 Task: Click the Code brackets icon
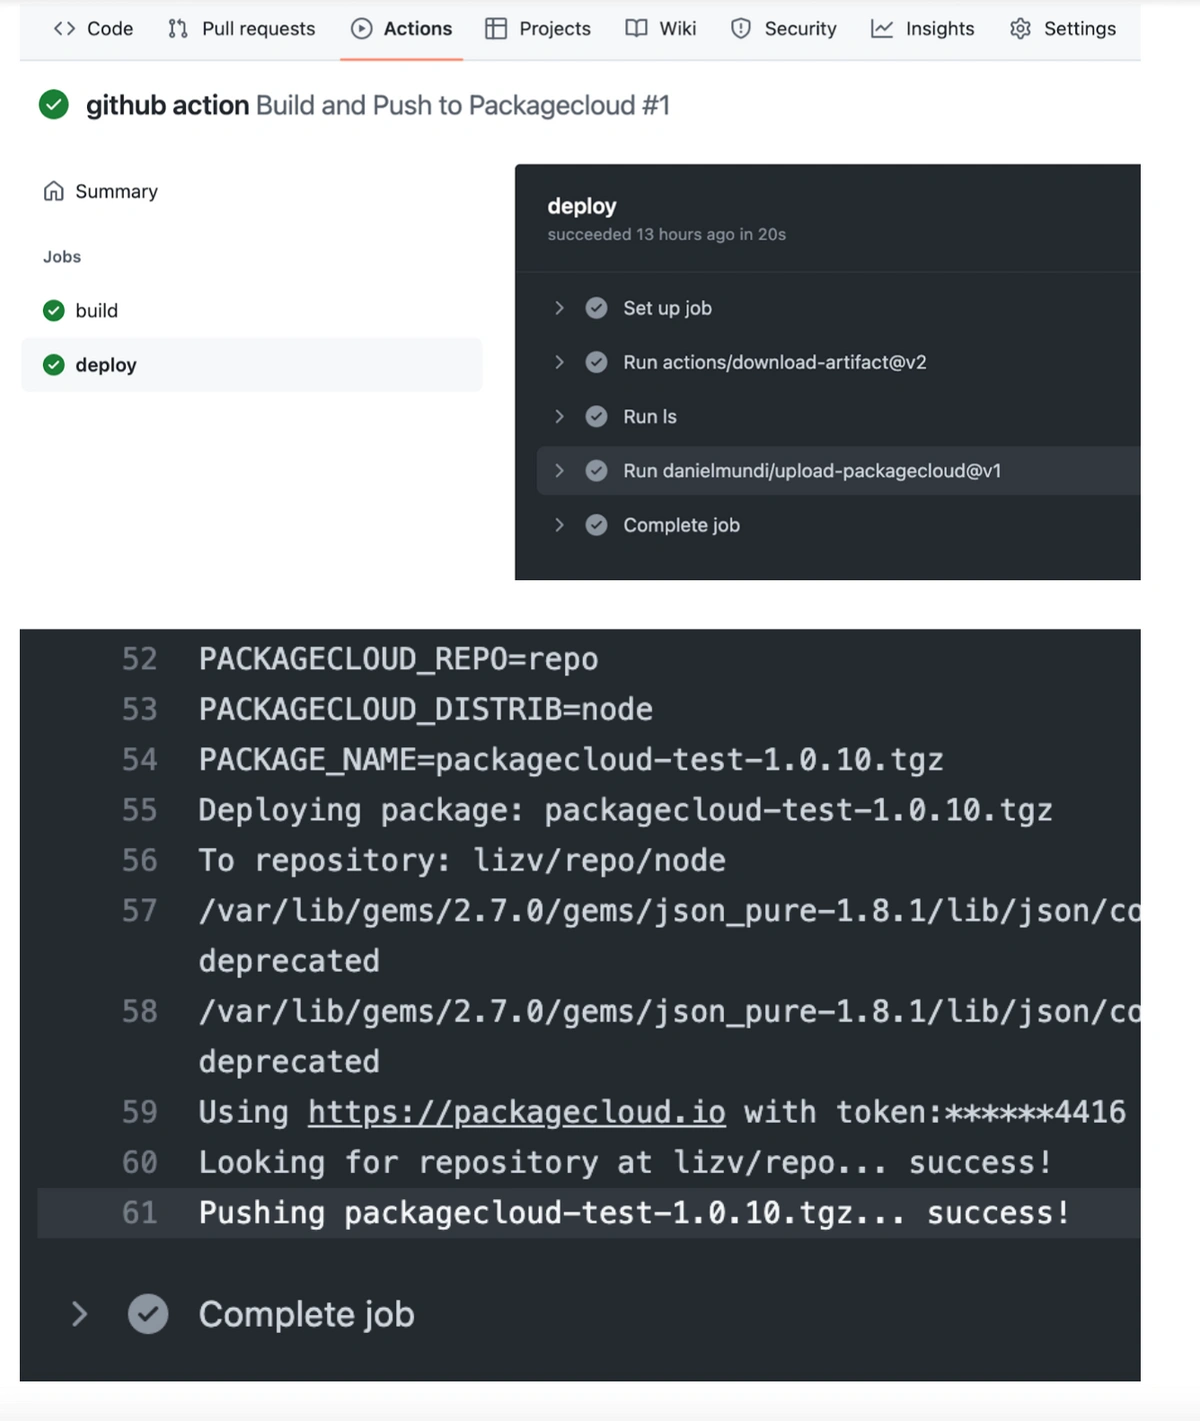(65, 29)
